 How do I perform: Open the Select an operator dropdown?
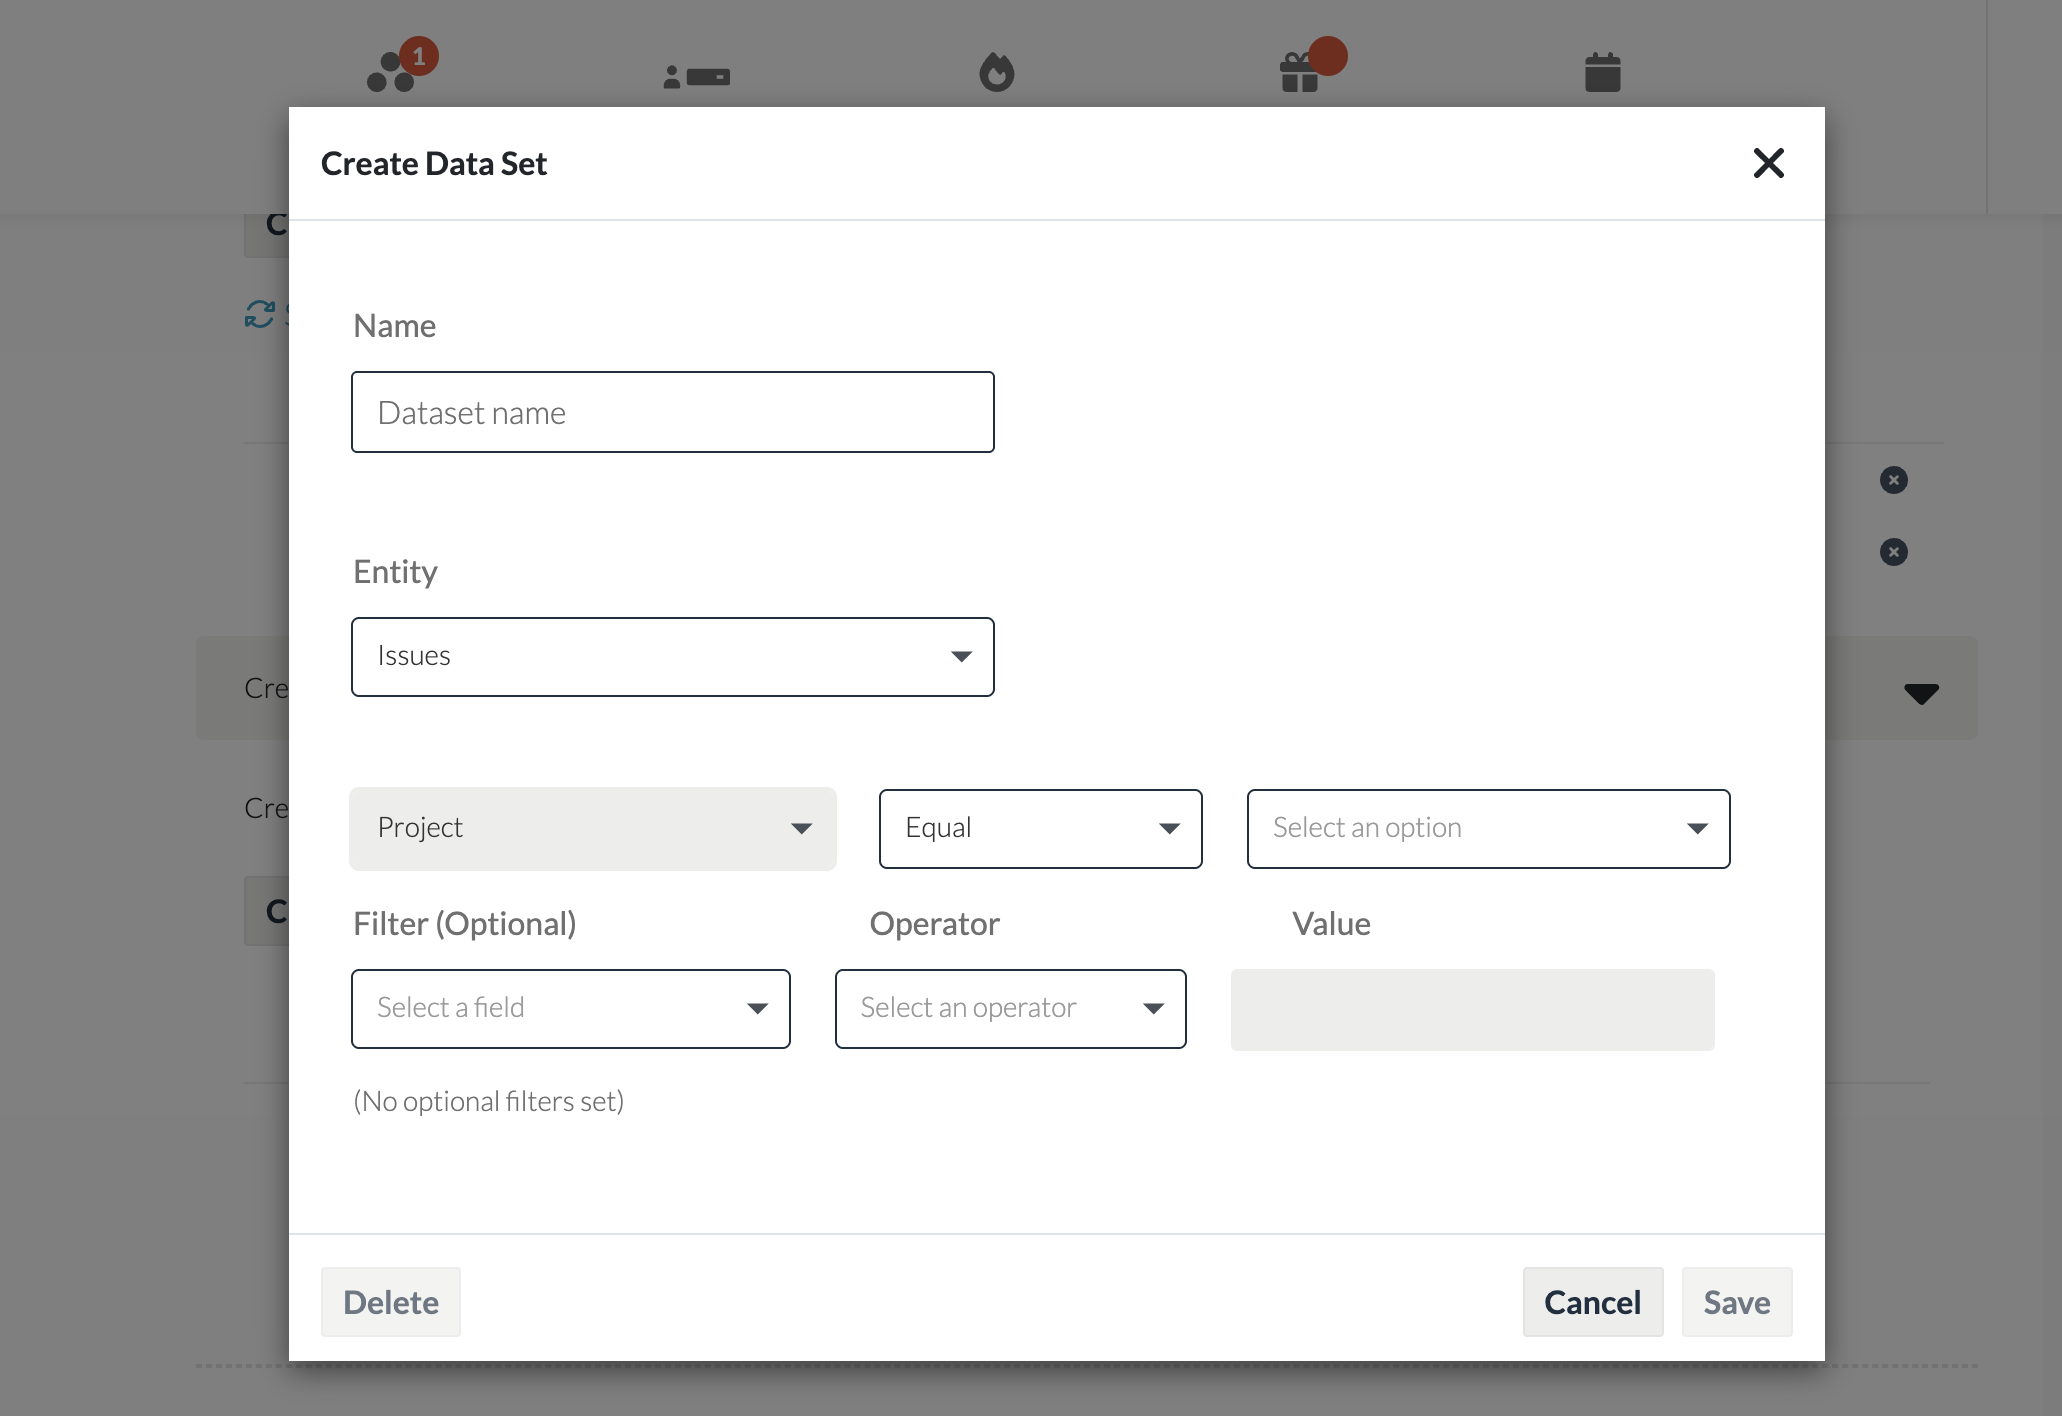click(x=1010, y=1008)
